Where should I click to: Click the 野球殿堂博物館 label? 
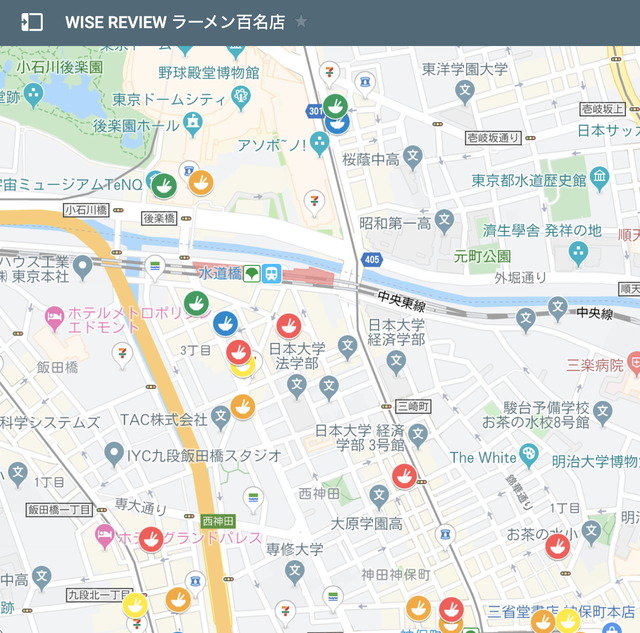209,73
